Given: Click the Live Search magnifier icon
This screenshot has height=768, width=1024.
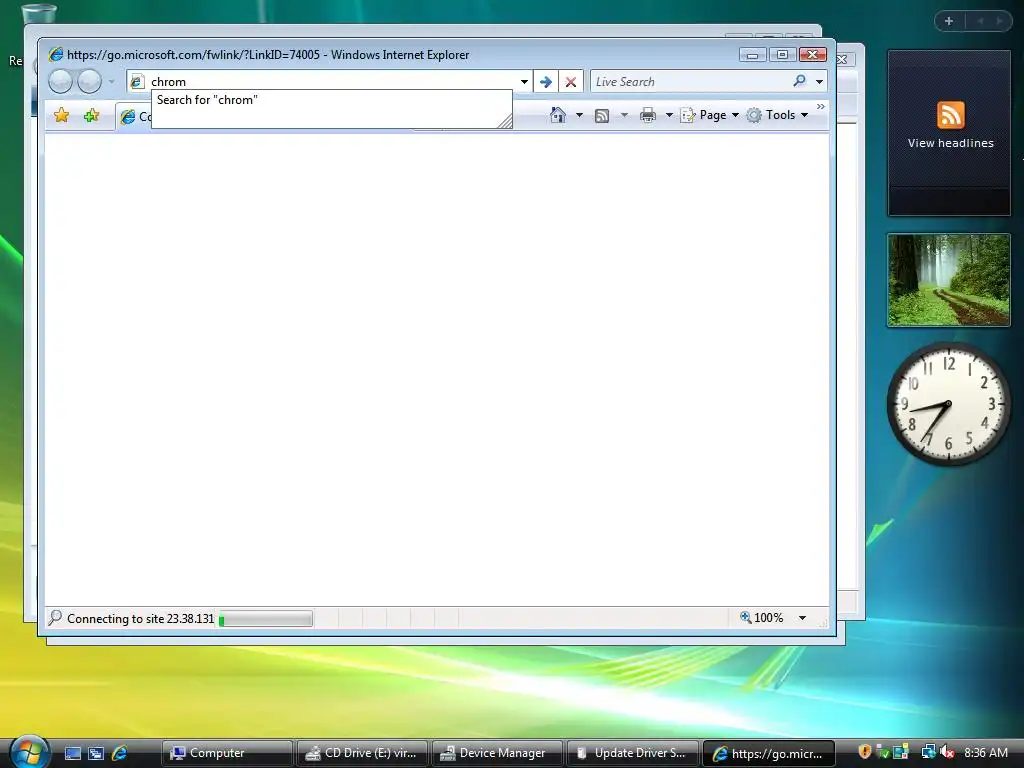Looking at the screenshot, I should [799, 81].
